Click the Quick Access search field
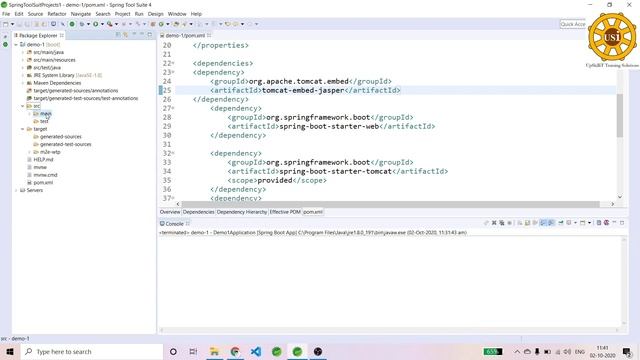The image size is (640, 360). point(573,24)
